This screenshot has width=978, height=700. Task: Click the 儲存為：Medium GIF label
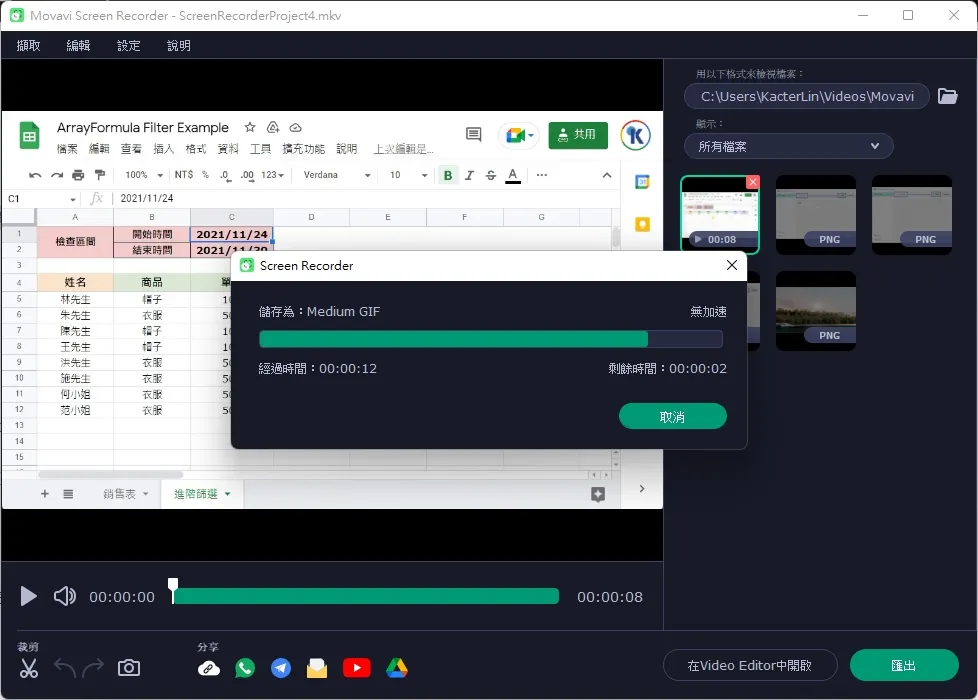coord(319,311)
